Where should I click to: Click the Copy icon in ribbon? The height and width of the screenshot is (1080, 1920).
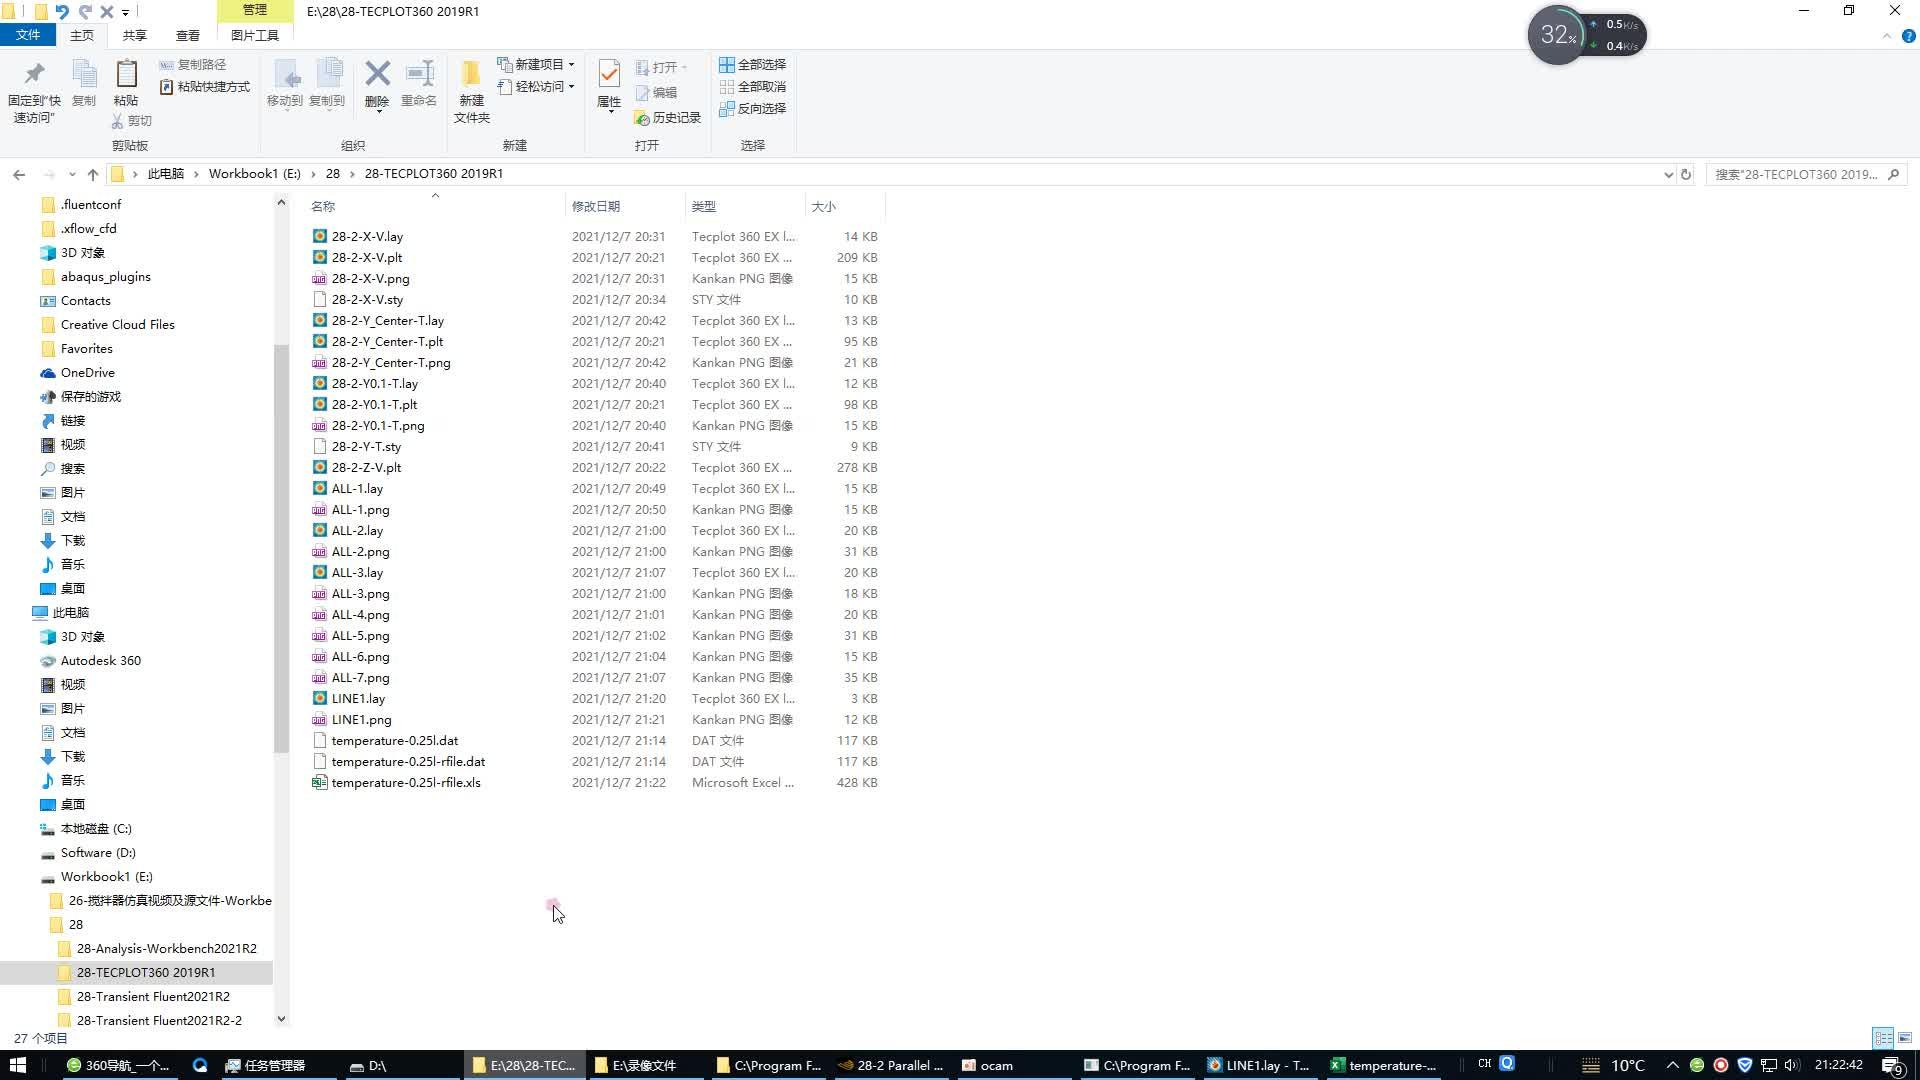point(84,74)
